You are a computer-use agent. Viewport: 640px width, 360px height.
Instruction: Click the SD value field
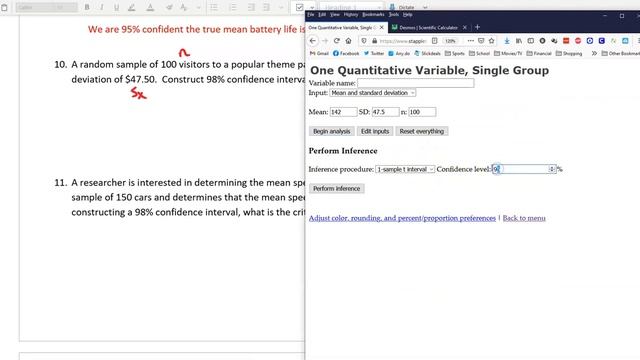click(x=385, y=112)
